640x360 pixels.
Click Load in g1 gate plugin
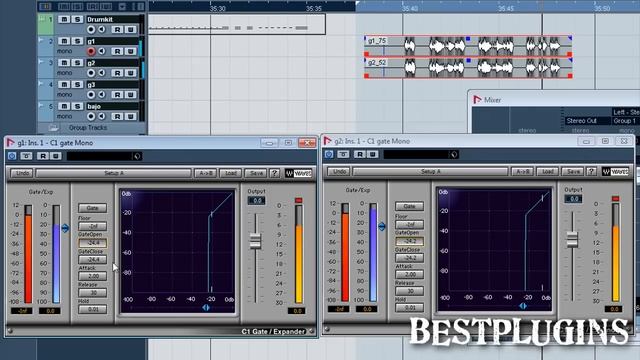tap(231, 173)
